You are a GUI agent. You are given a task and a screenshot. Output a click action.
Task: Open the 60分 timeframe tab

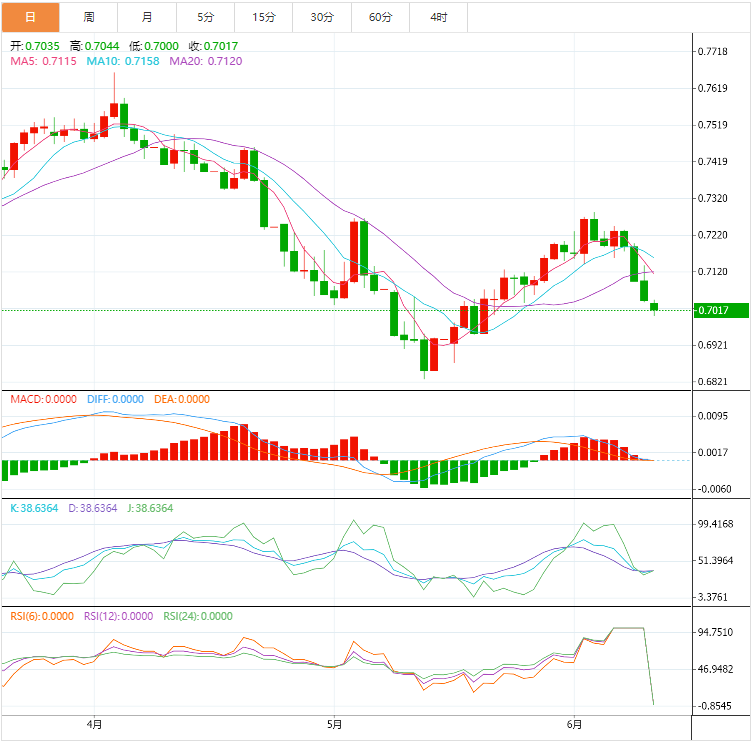[x=380, y=17]
